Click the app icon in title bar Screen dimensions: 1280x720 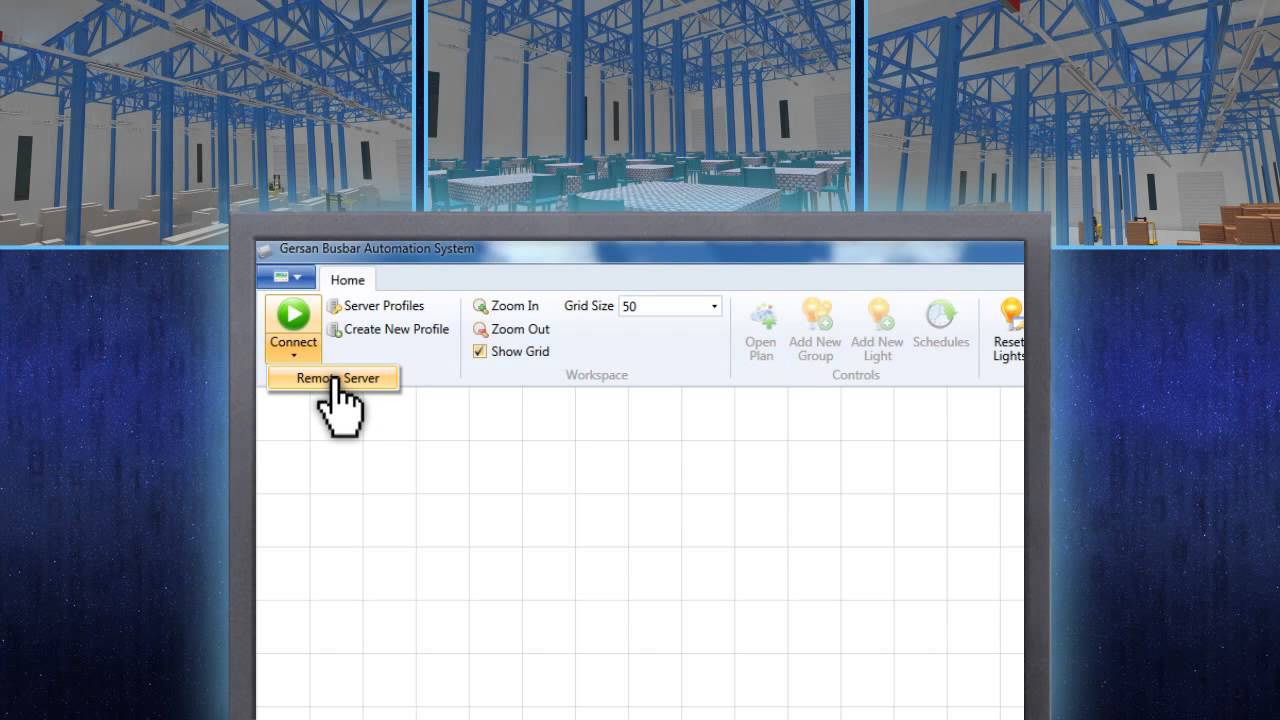pyautogui.click(x=265, y=250)
